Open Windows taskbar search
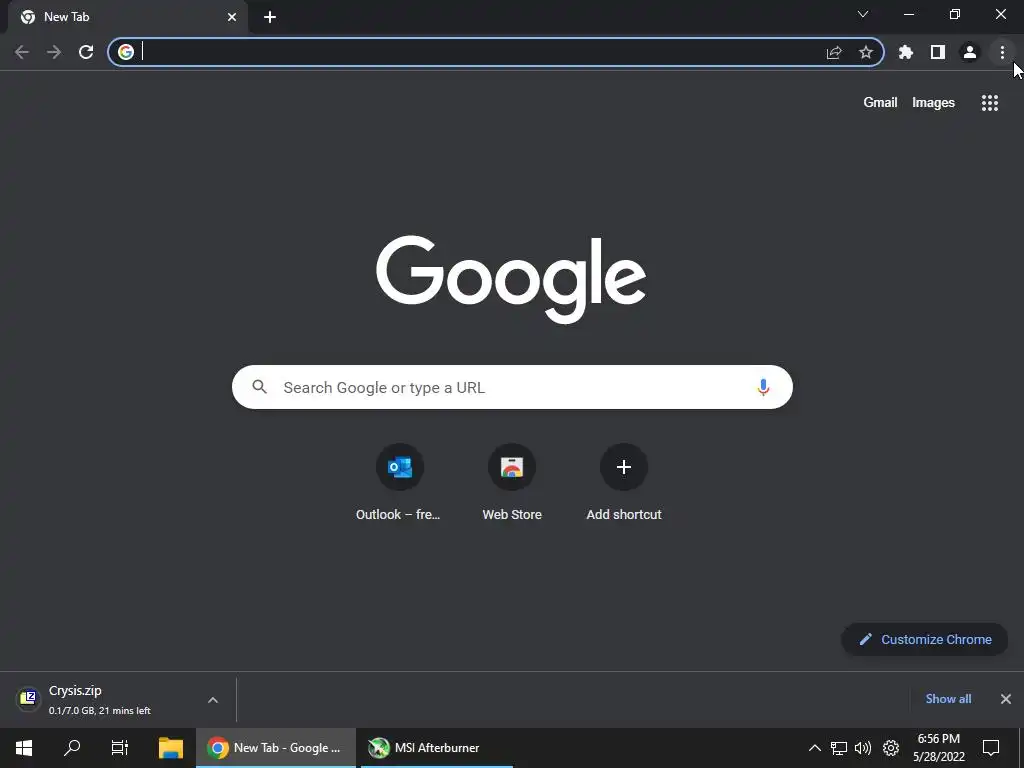Viewport: 1024px width, 768px height. tap(72, 748)
